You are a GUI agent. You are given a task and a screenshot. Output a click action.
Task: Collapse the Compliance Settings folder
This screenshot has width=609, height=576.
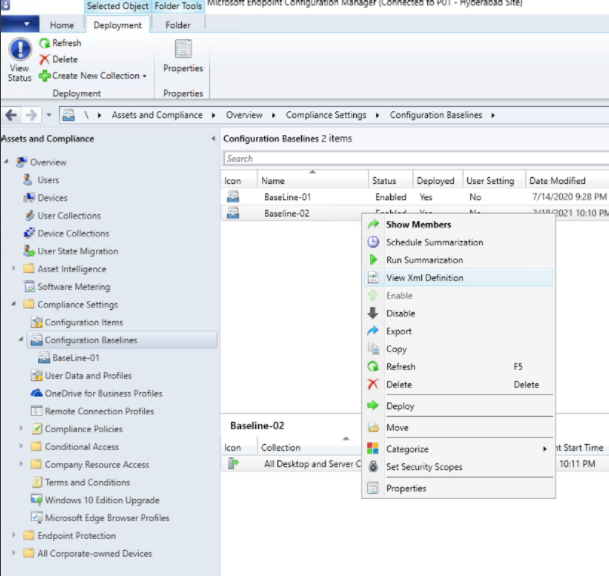[14, 304]
